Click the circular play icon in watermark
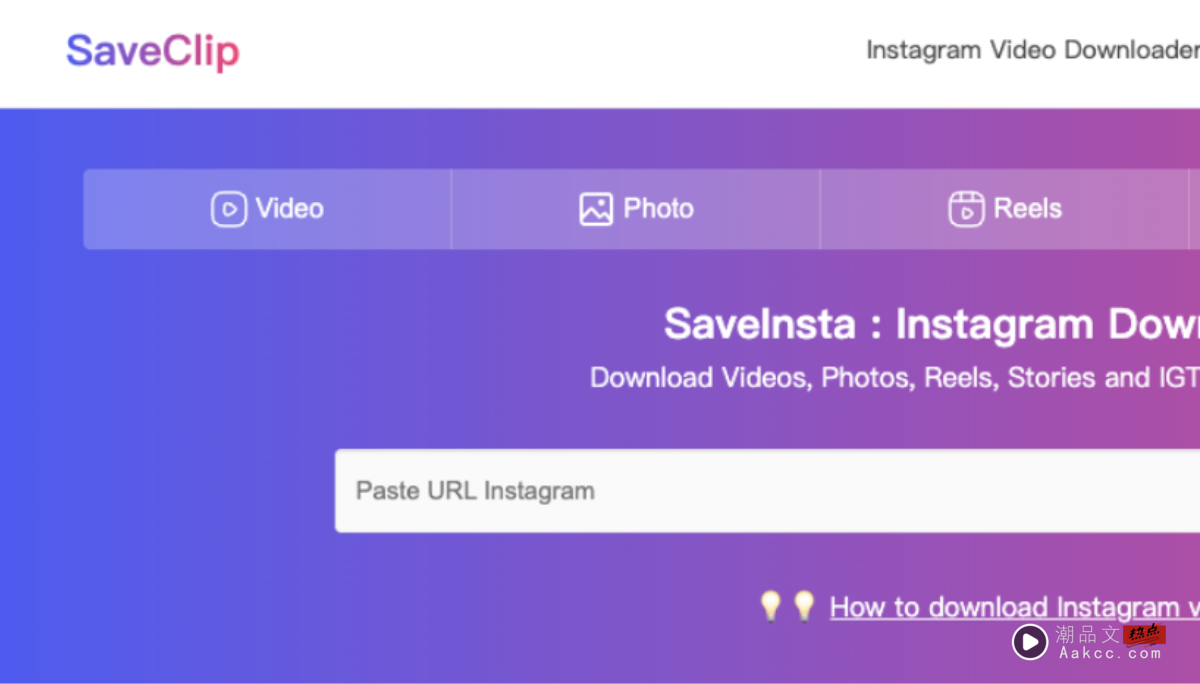 pos(1029,641)
